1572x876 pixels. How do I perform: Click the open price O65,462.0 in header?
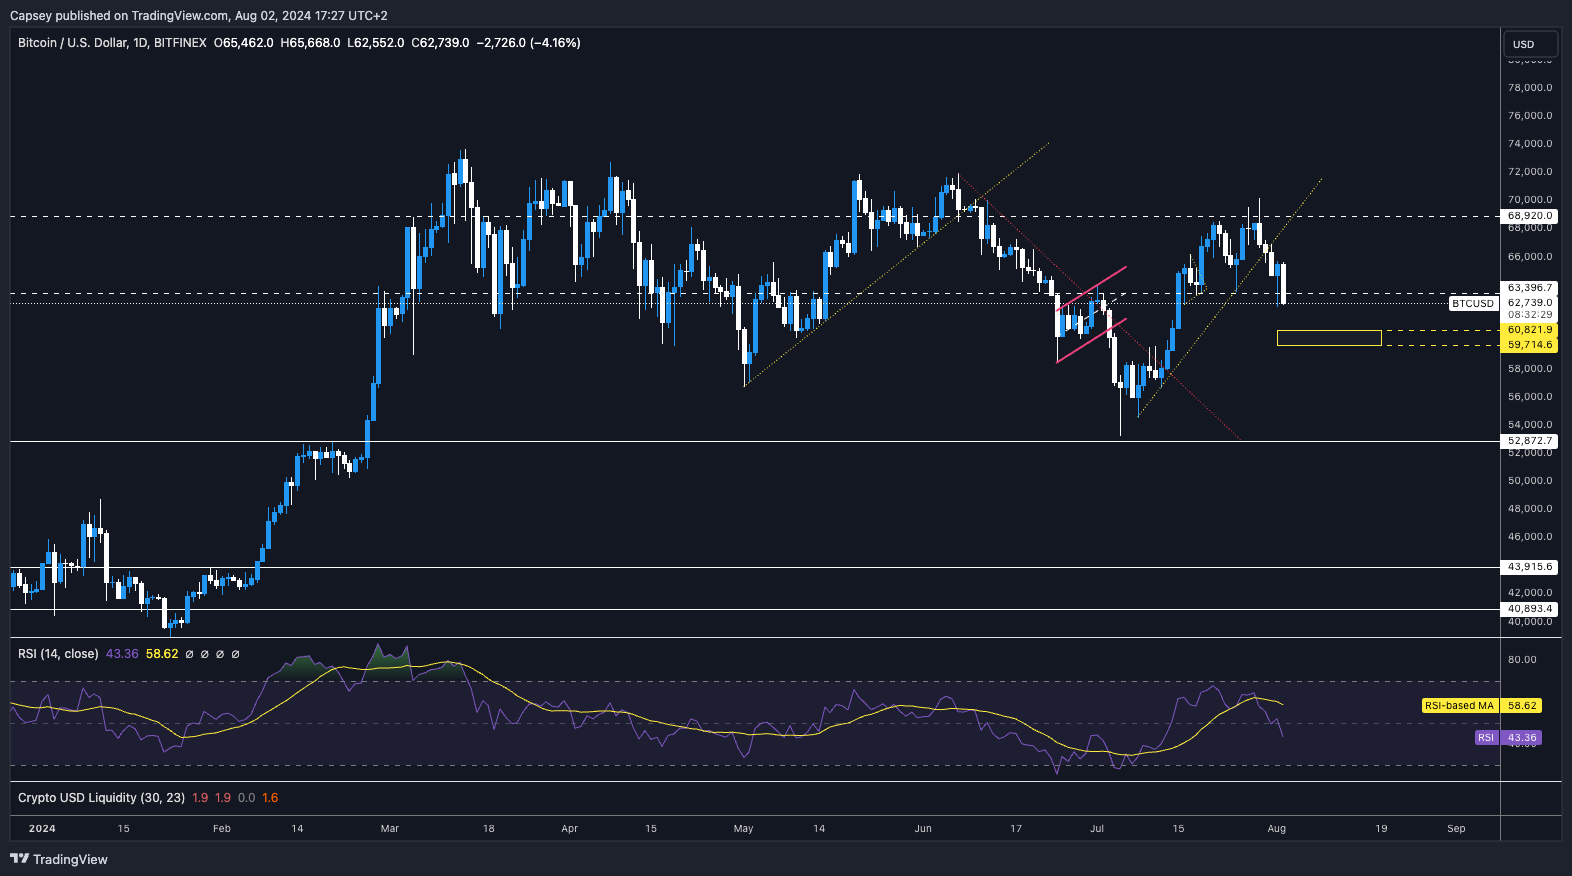coord(243,43)
